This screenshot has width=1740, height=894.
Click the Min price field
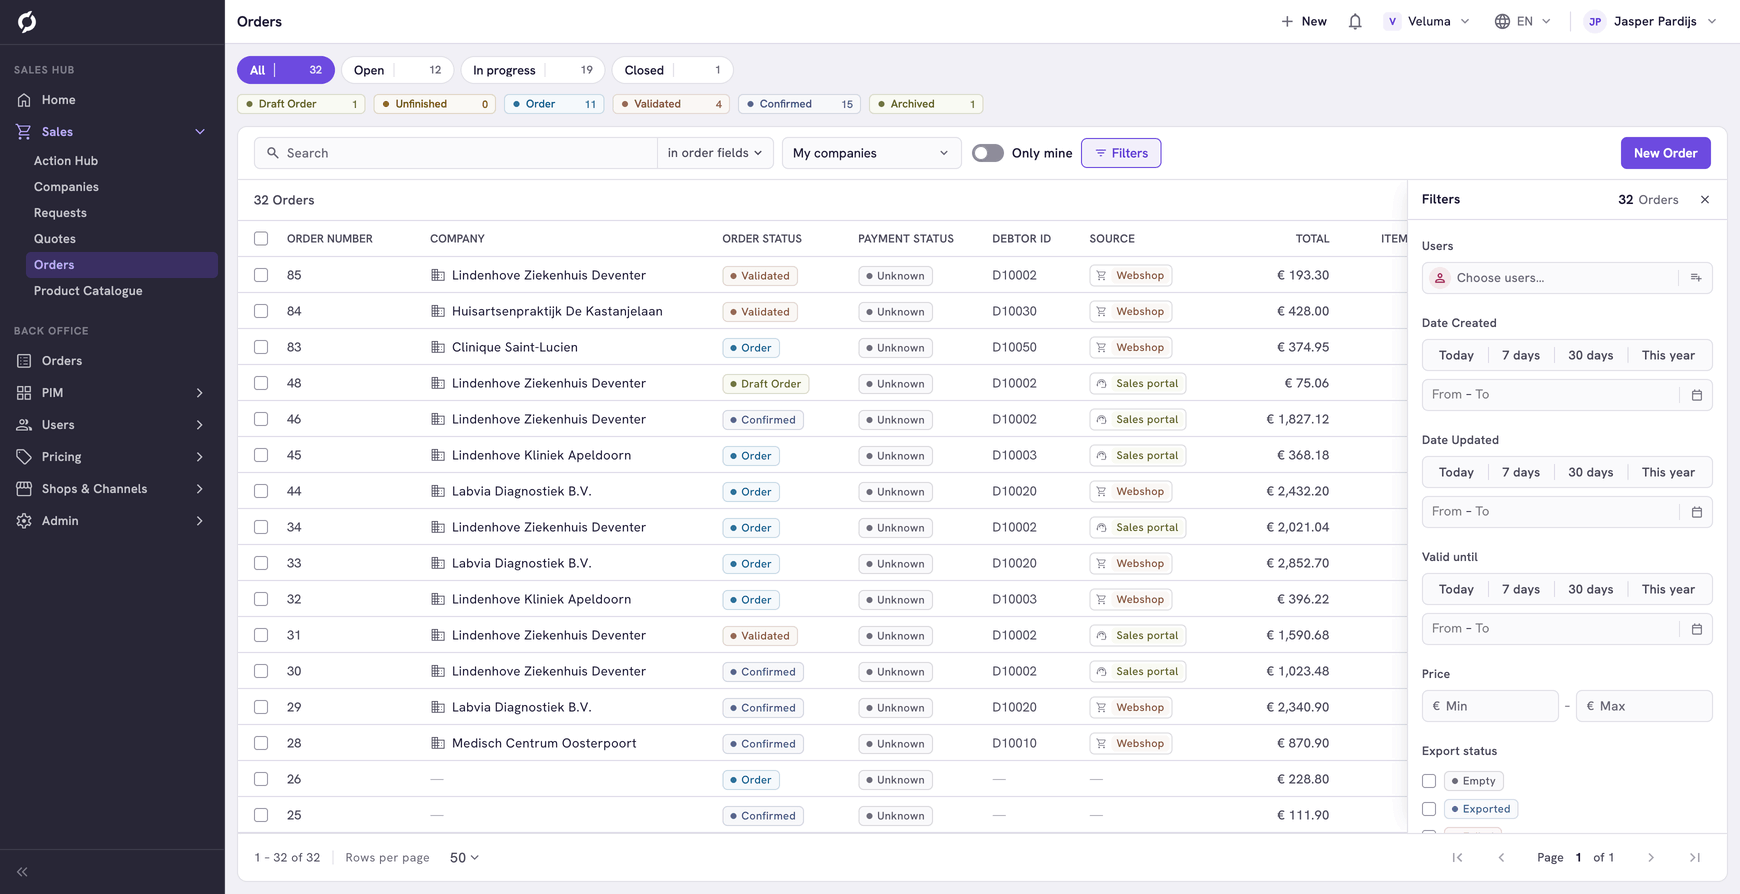pyautogui.click(x=1490, y=706)
